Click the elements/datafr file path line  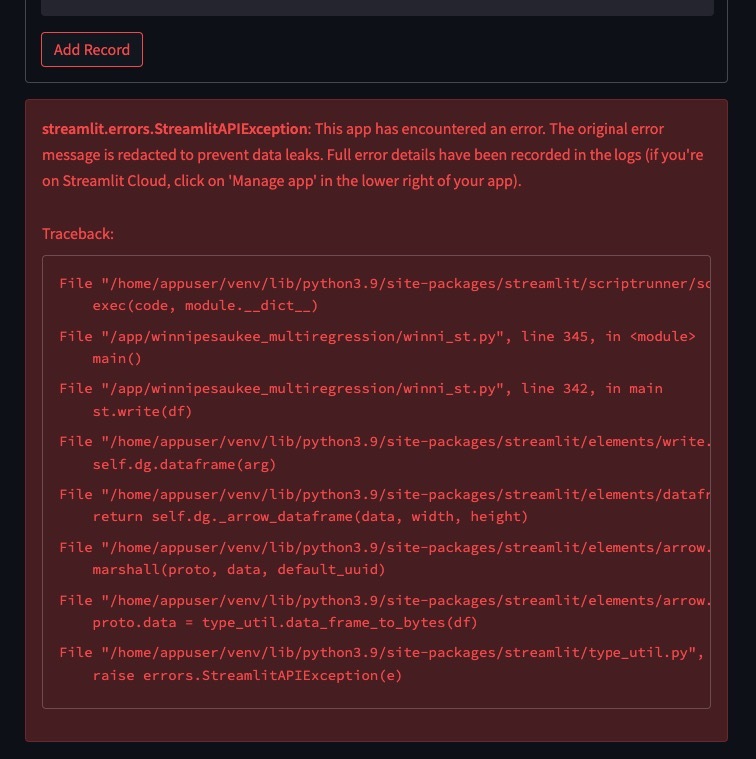(385, 494)
